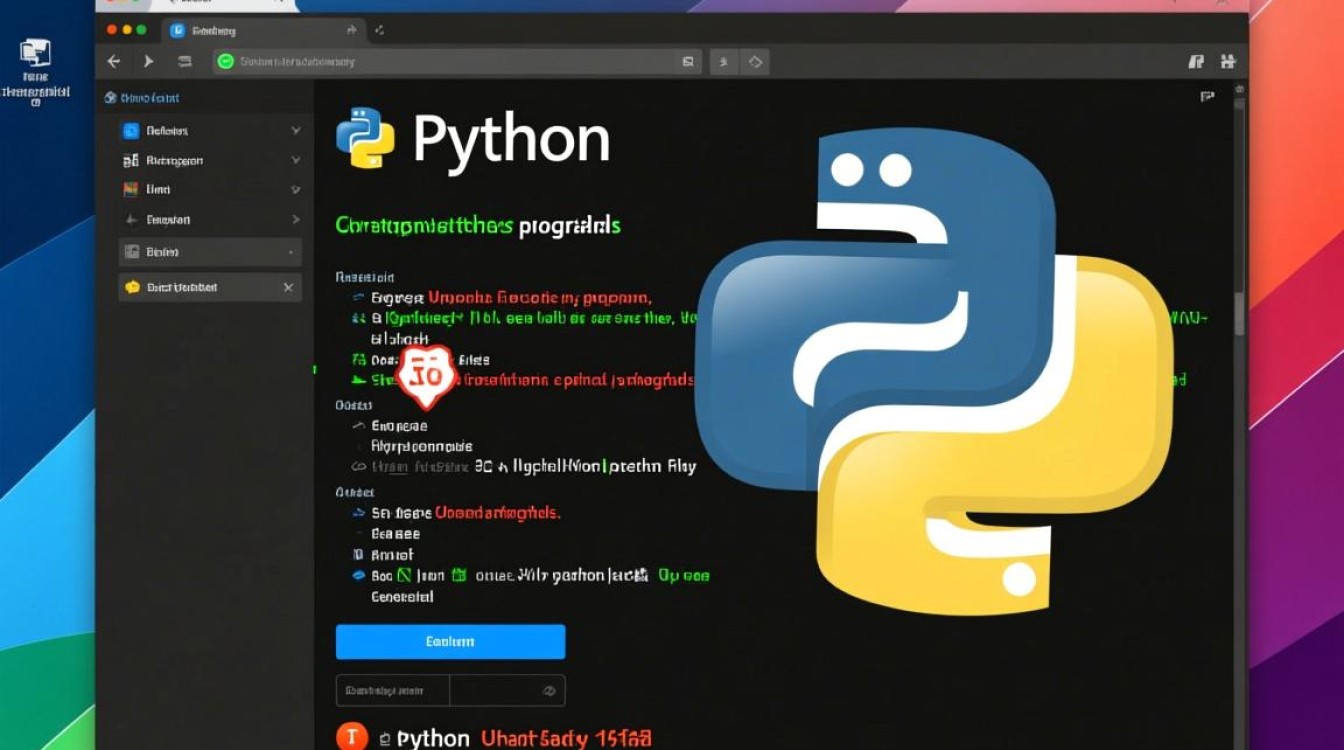This screenshot has height=750, width=1344.
Task: Click the diamond-shaped toolbar button
Action: (x=755, y=62)
